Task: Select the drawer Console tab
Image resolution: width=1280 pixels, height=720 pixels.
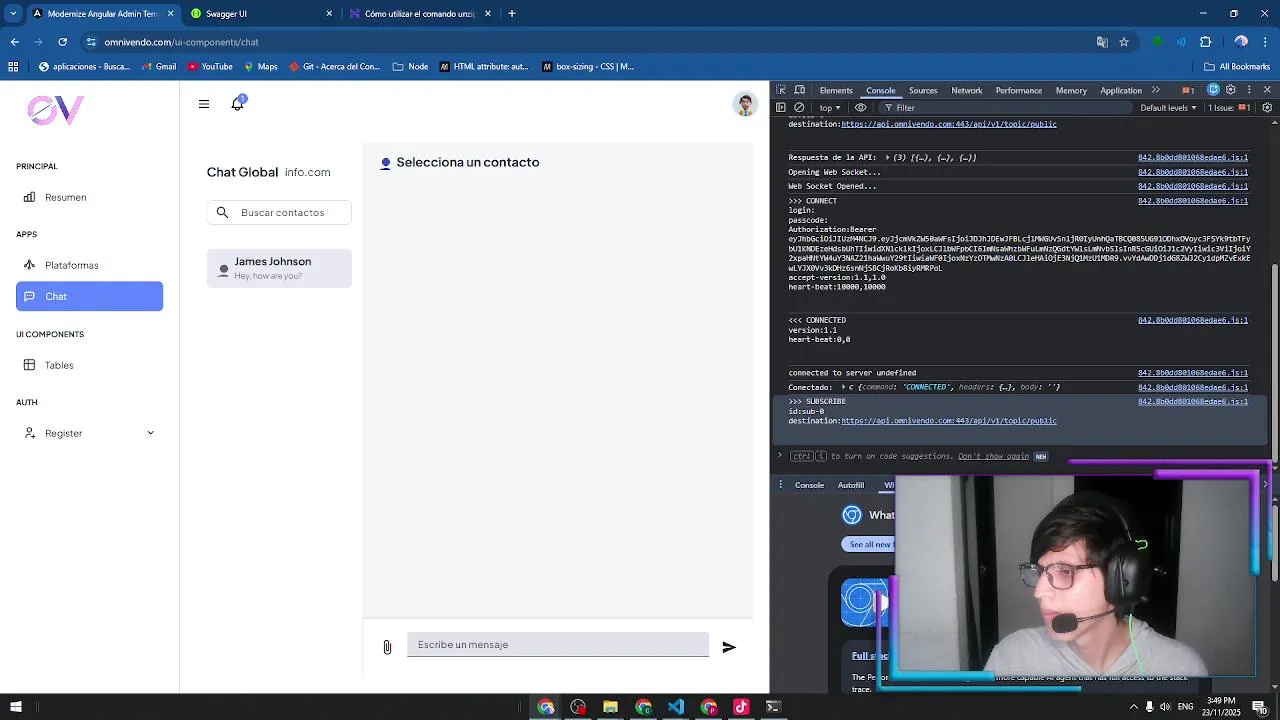Action: tap(809, 485)
